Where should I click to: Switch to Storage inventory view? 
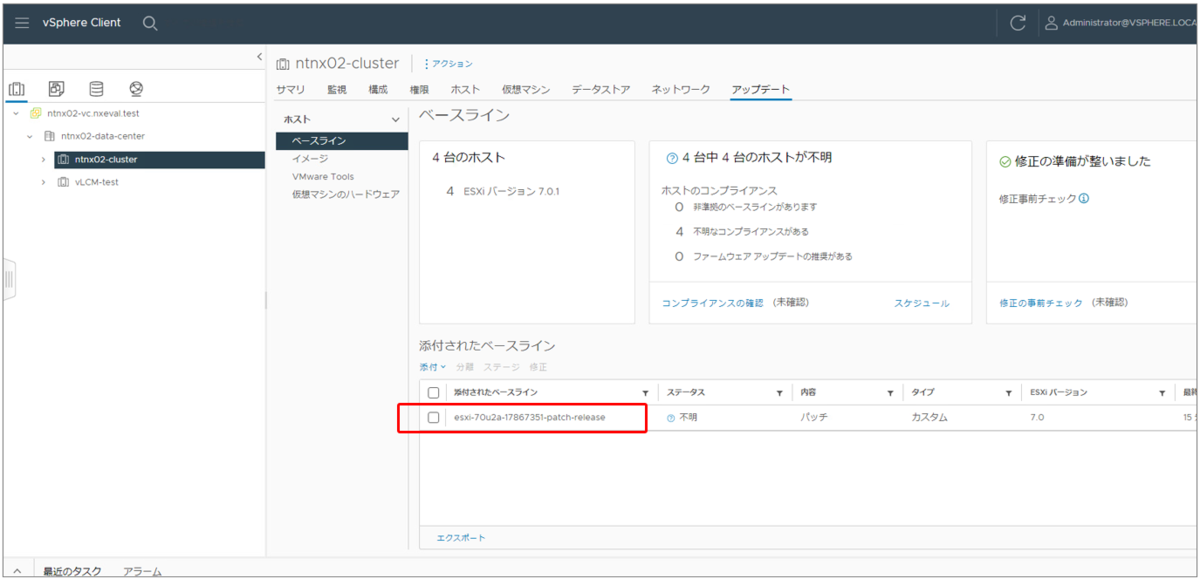[x=96, y=89]
